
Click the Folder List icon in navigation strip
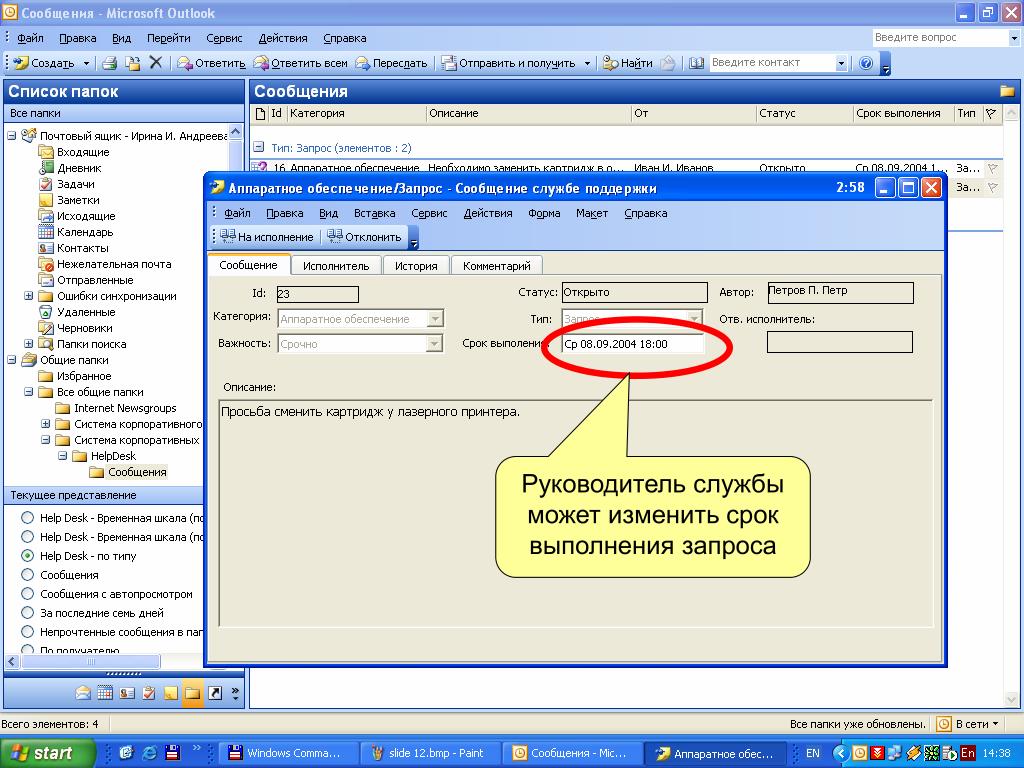193,693
